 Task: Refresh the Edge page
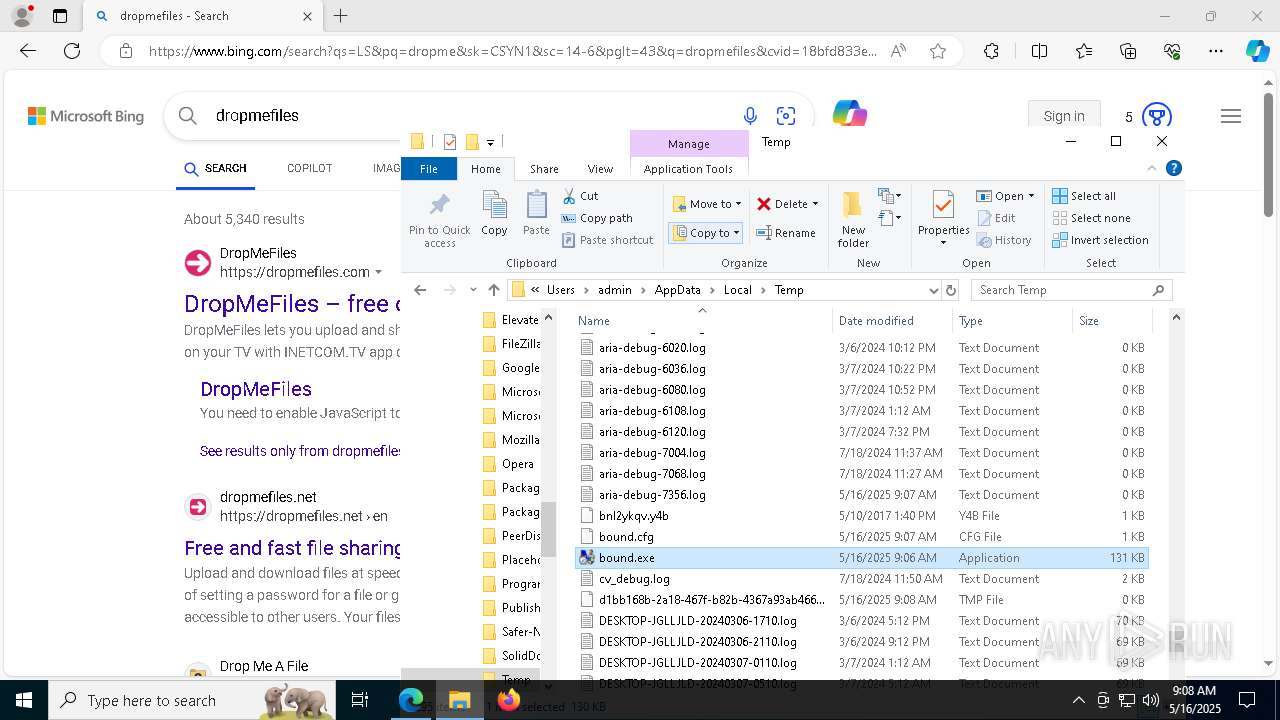pyautogui.click(x=72, y=51)
